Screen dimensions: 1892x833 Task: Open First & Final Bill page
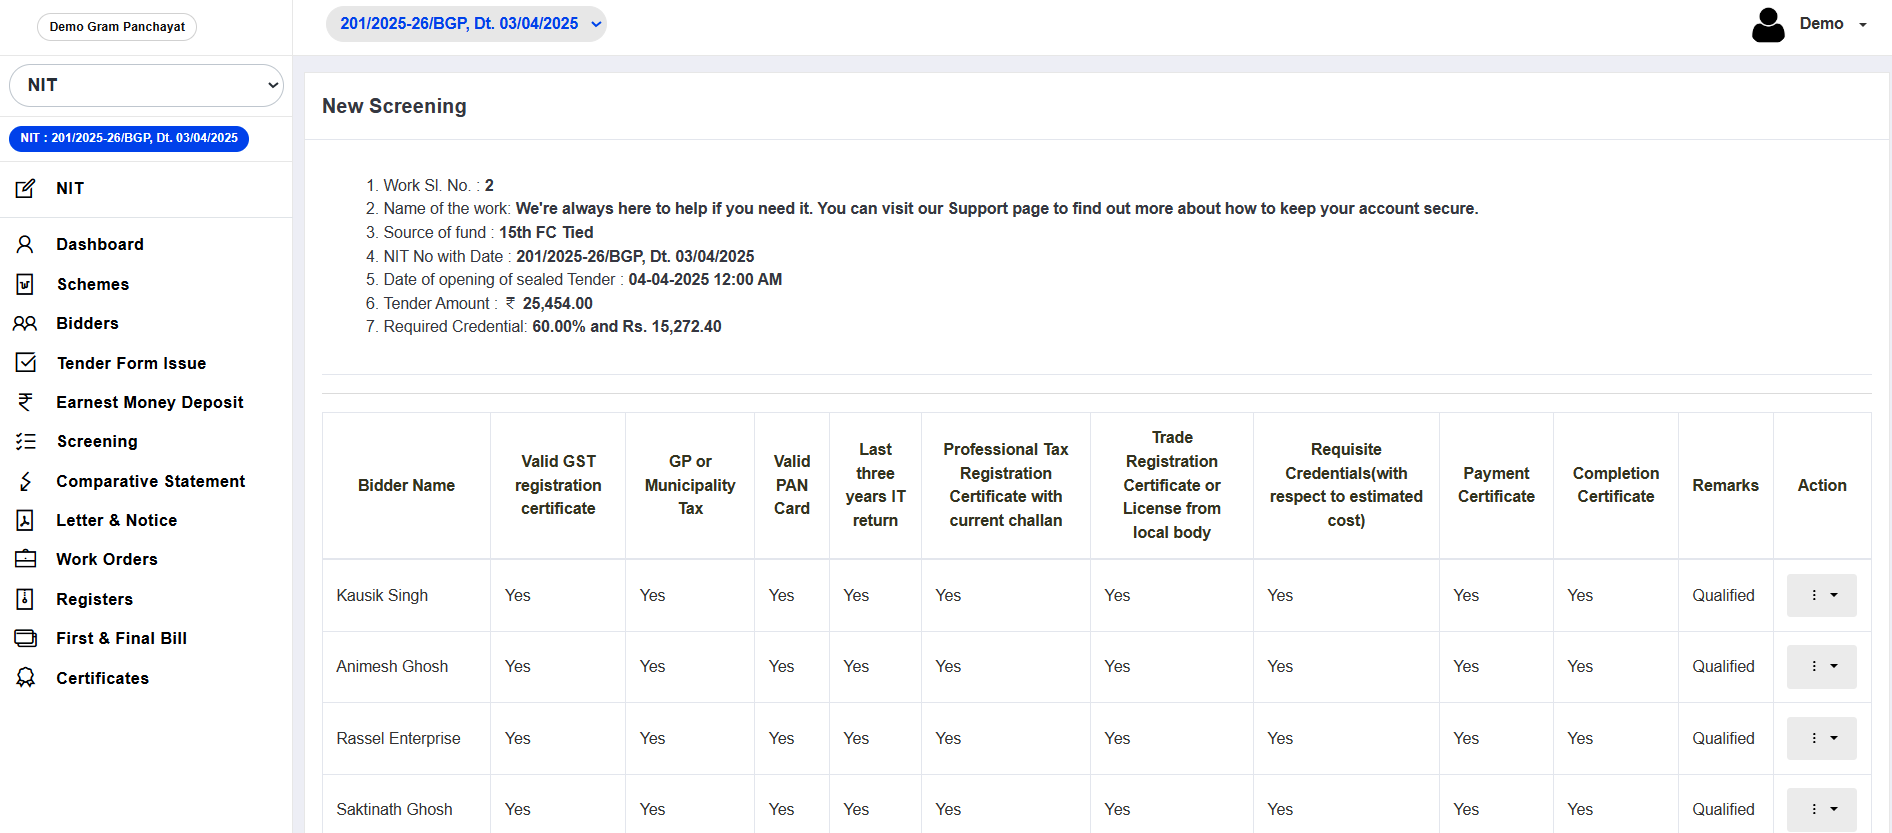tap(121, 638)
